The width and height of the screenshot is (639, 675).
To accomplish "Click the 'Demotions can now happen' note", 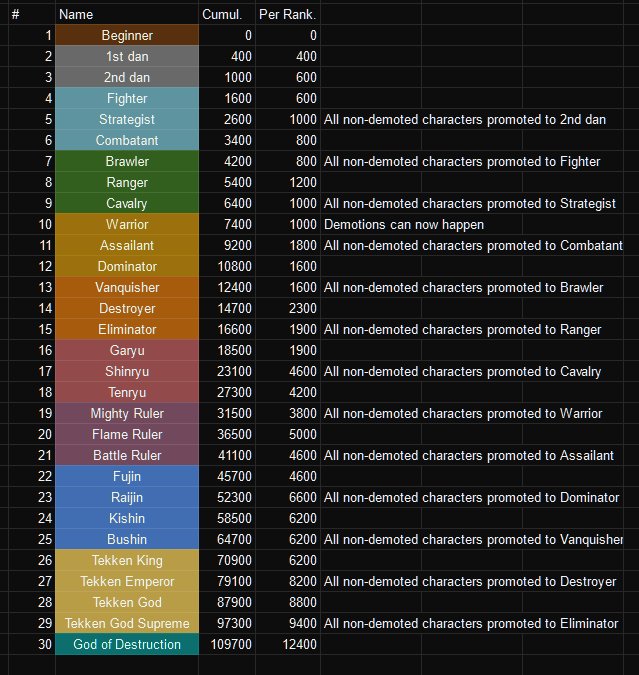I will pyautogui.click(x=404, y=225).
